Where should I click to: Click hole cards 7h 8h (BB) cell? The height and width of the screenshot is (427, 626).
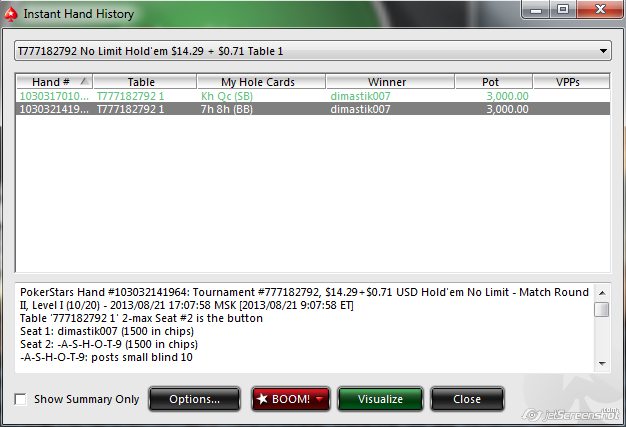coord(226,109)
